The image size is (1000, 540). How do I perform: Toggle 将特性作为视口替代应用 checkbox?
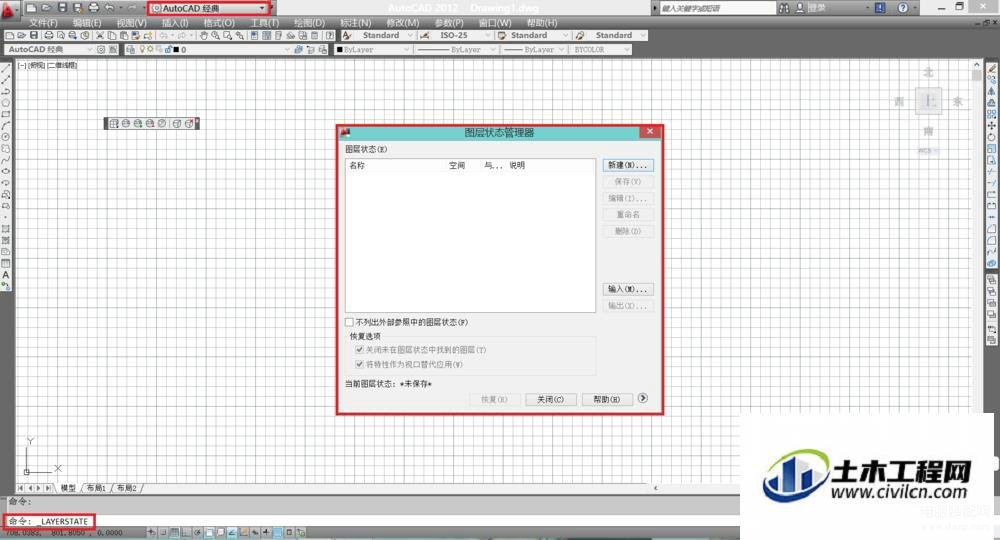(359, 364)
